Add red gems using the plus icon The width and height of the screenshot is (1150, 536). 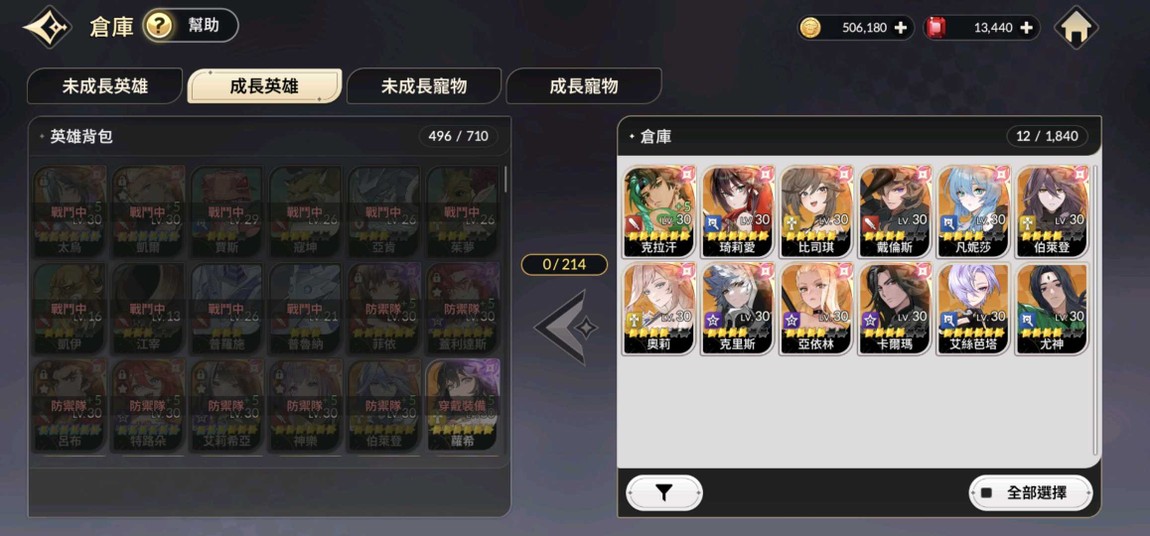(x=1026, y=28)
